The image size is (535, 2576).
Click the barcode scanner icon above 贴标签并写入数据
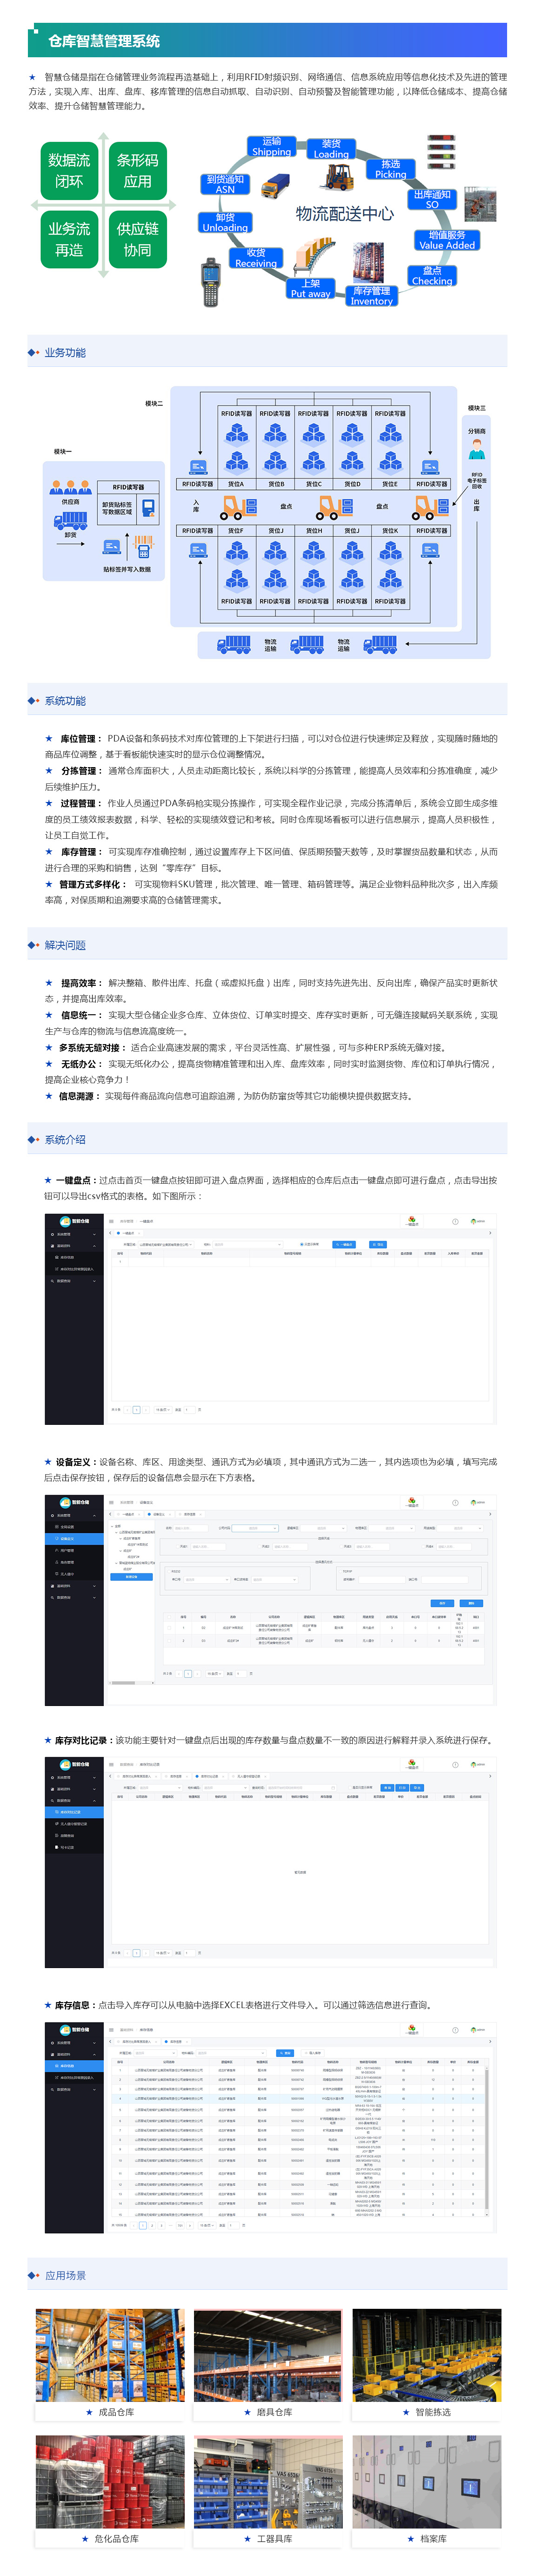pos(144,546)
